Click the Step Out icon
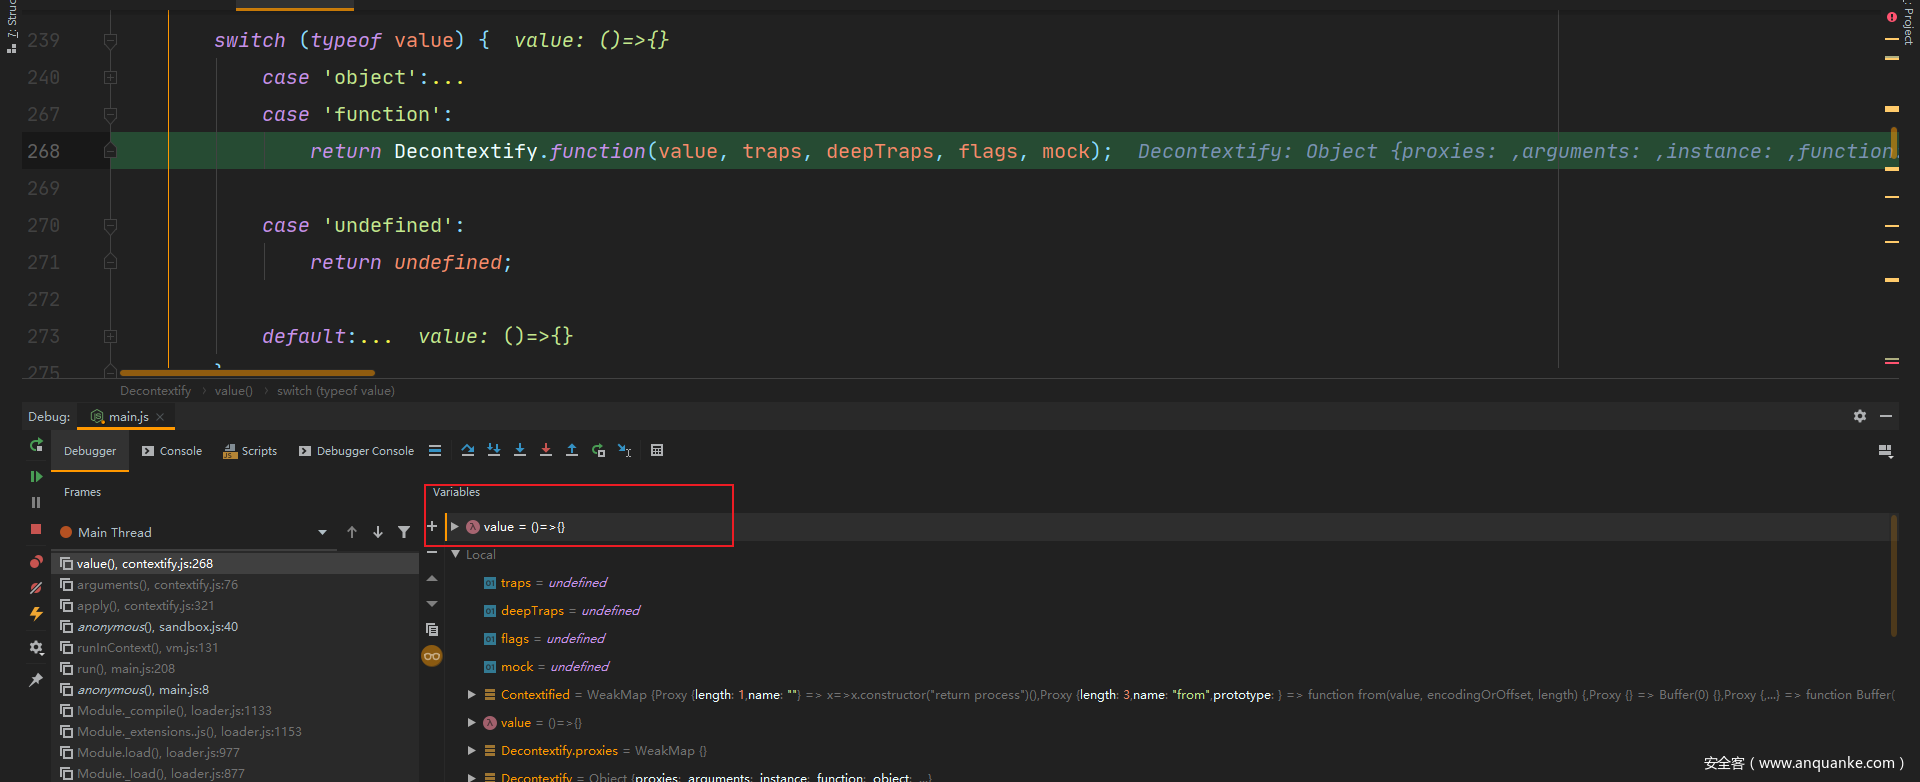 click(572, 451)
